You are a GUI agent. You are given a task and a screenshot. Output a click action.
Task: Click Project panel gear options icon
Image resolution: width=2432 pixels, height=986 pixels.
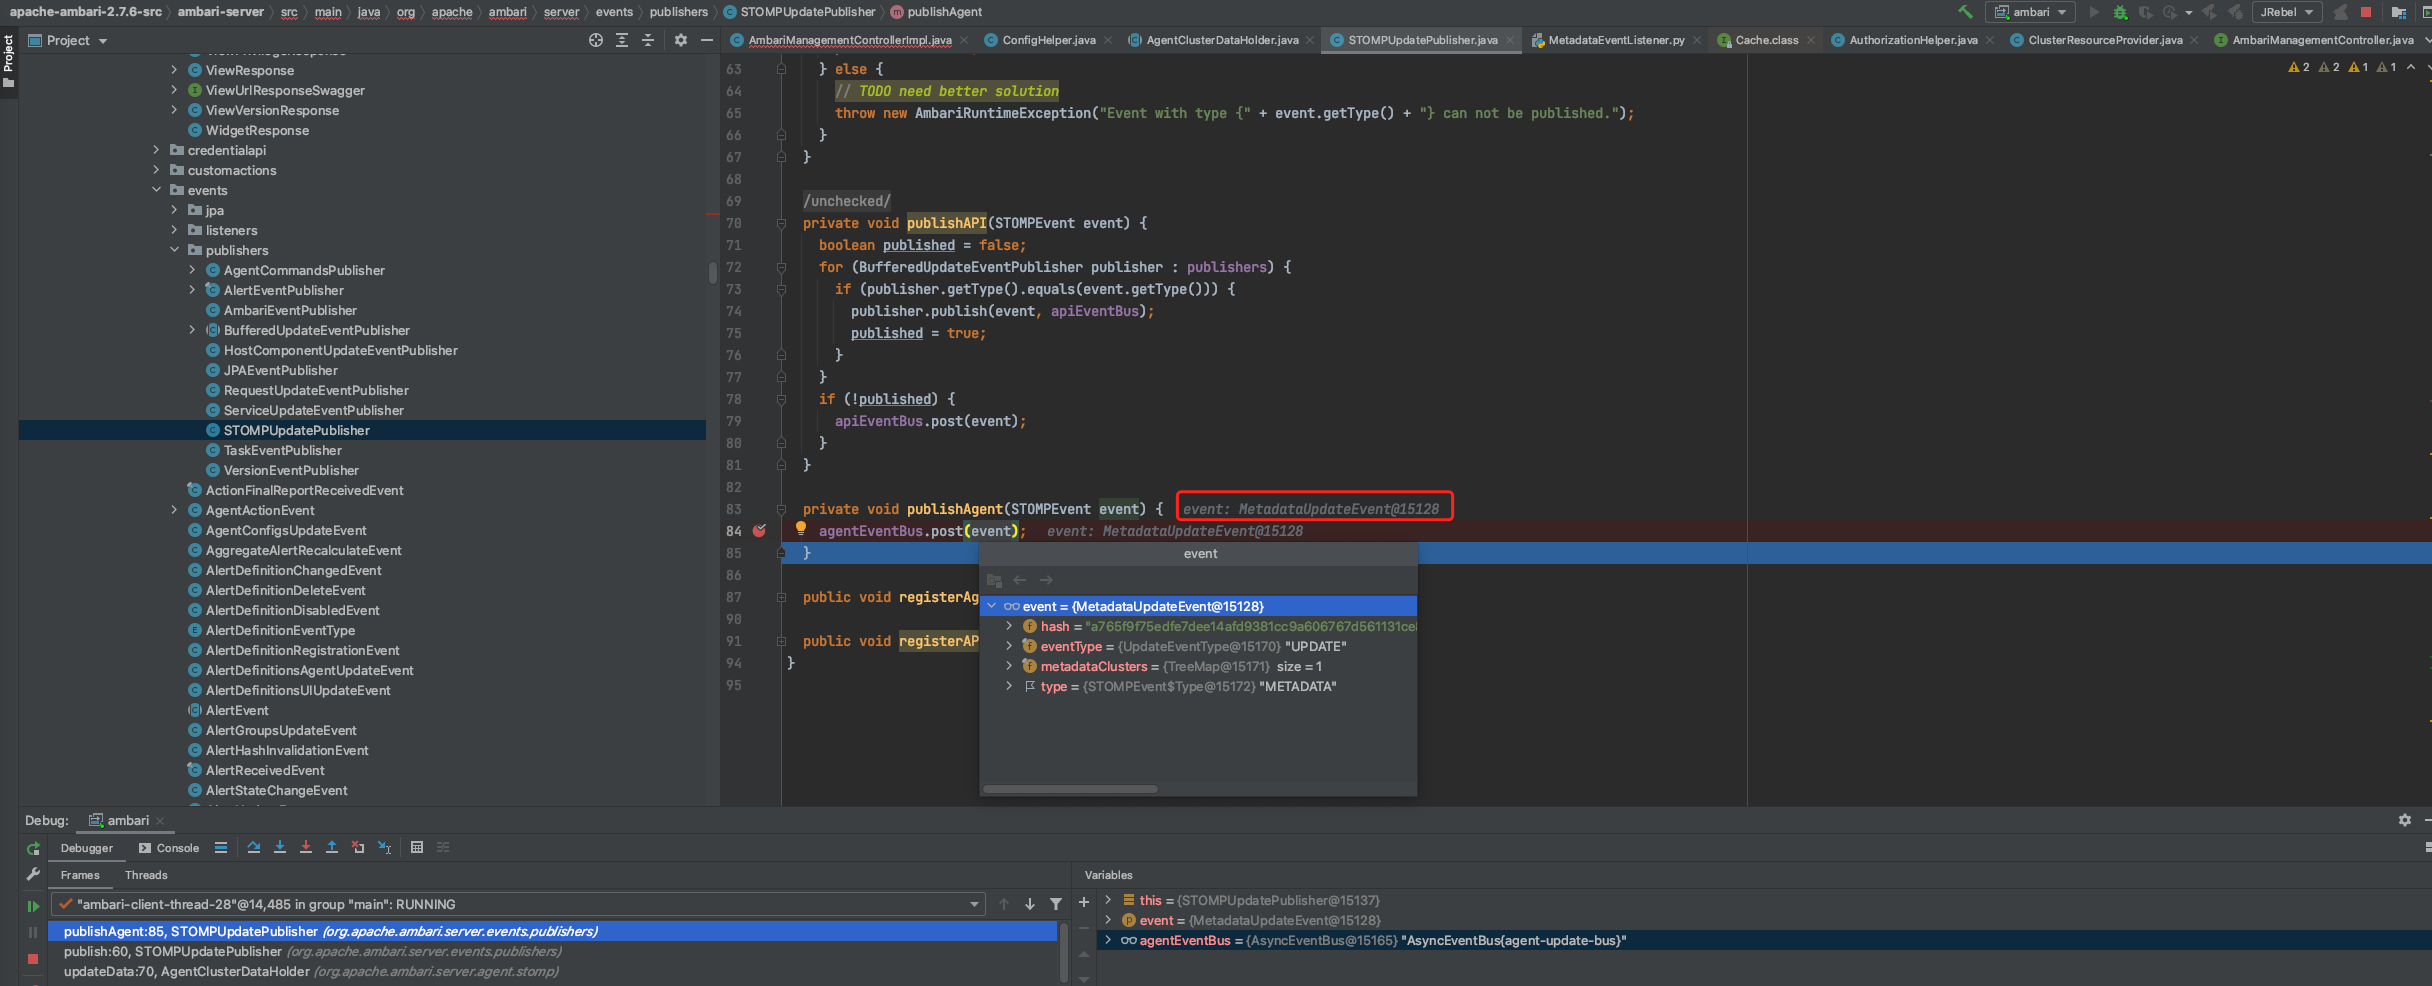coord(681,40)
